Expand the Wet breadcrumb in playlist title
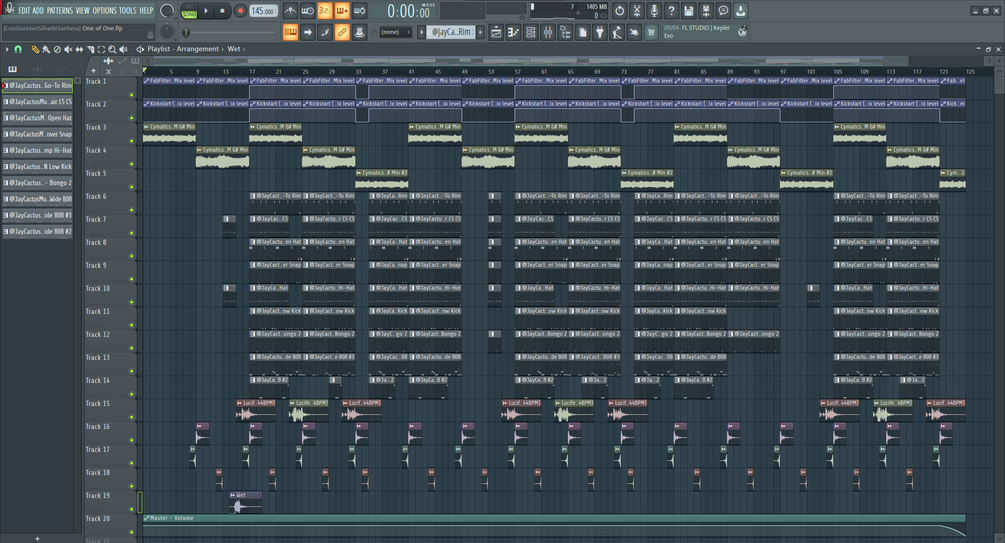The width and height of the screenshot is (1005, 543). tap(234, 49)
